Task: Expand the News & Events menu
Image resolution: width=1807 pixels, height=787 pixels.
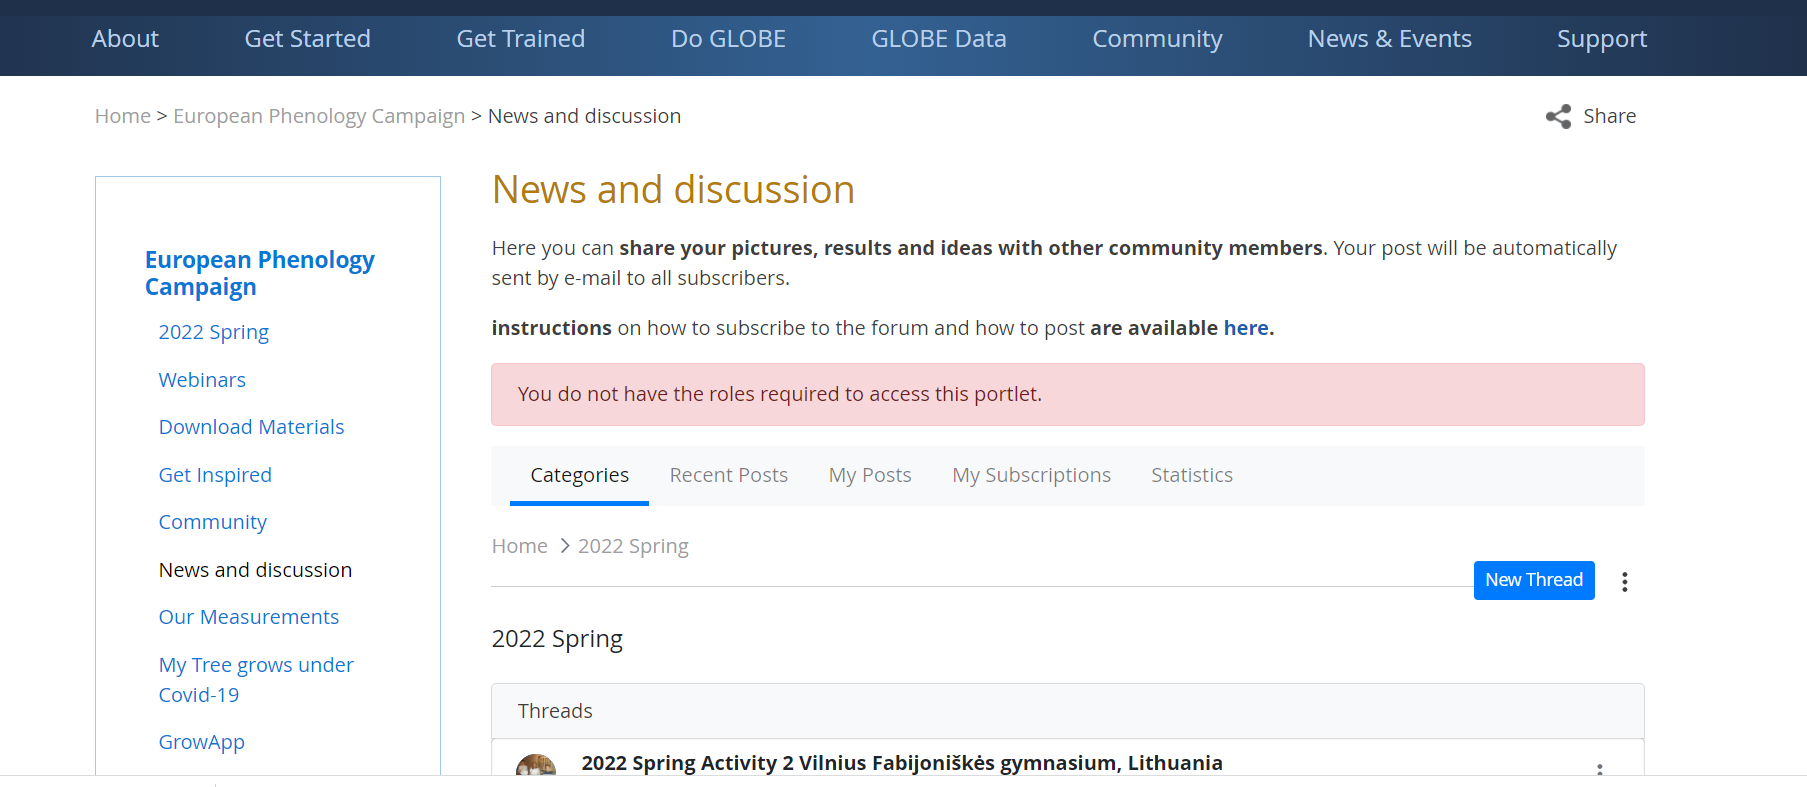Action: point(1389,39)
